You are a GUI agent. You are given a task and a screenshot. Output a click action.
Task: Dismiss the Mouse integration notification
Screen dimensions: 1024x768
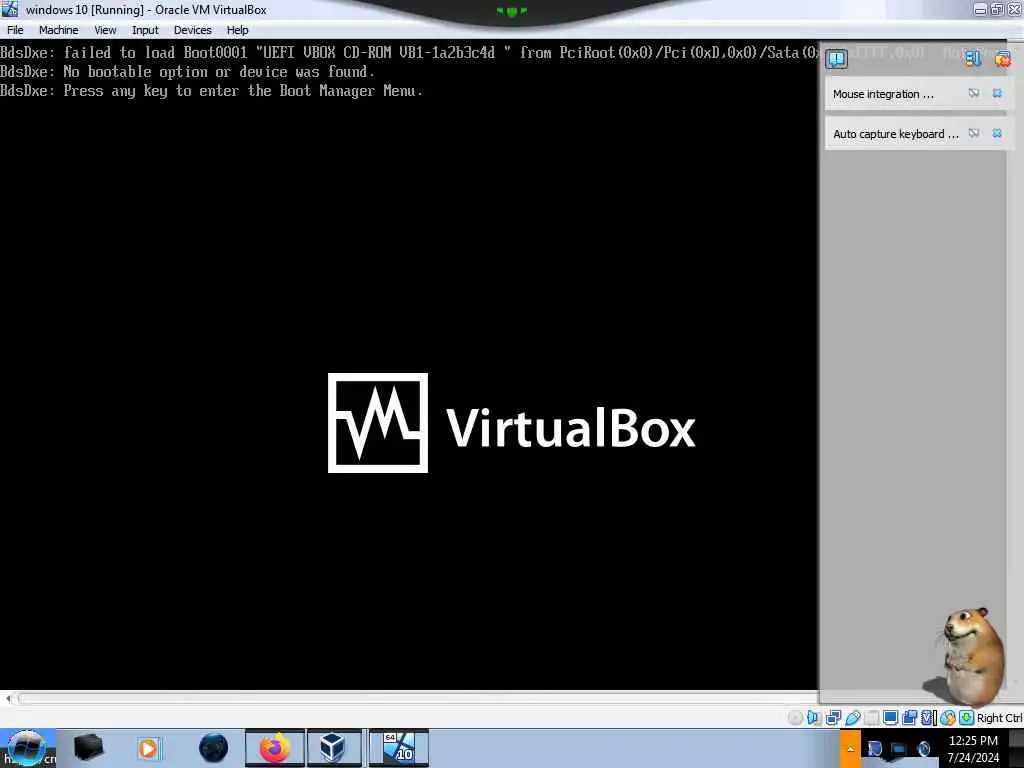997,93
